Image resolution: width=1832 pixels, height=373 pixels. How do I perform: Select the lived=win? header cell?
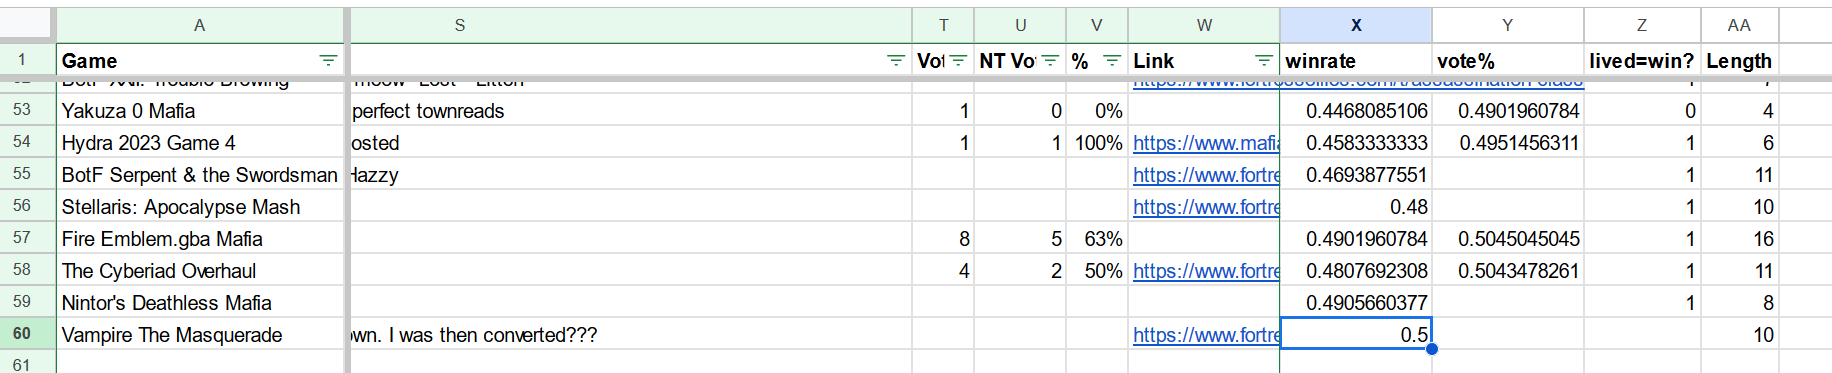tap(1642, 61)
